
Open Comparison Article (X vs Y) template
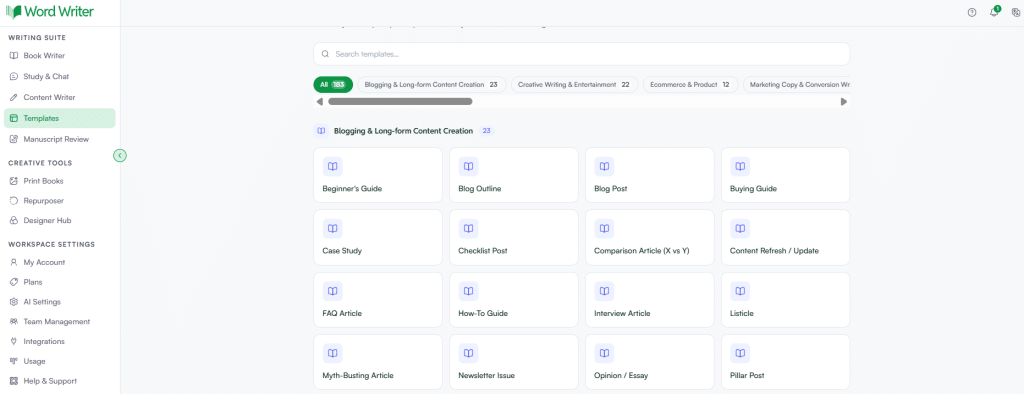click(x=649, y=237)
